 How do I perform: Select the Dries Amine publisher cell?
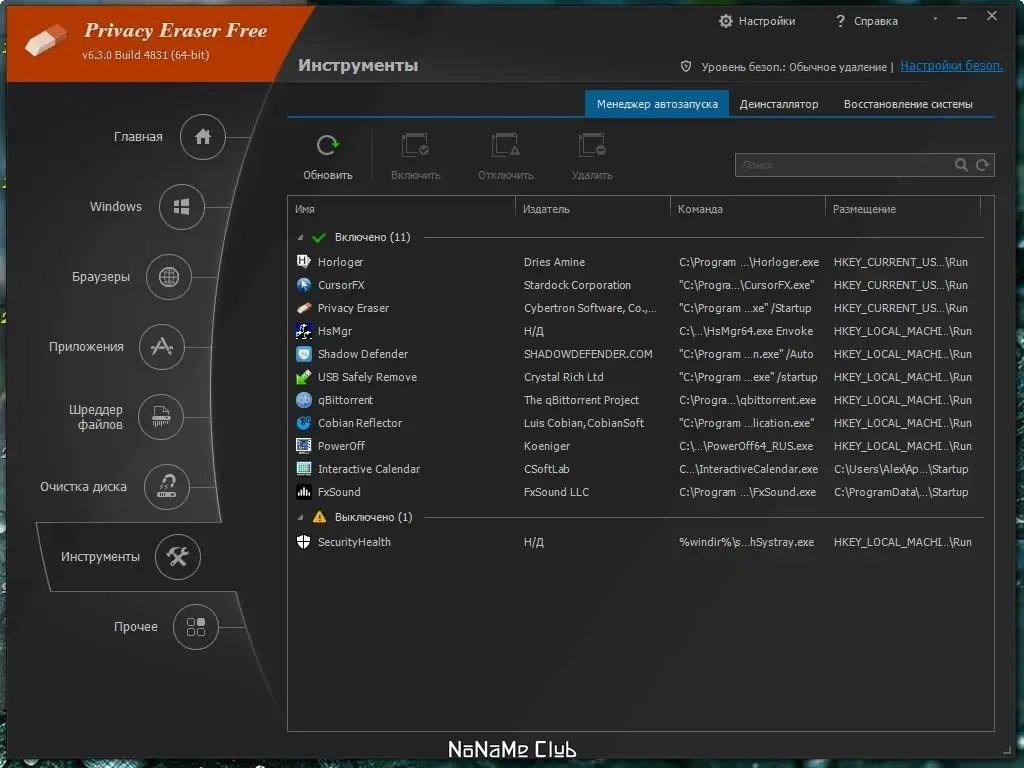pyautogui.click(x=554, y=262)
